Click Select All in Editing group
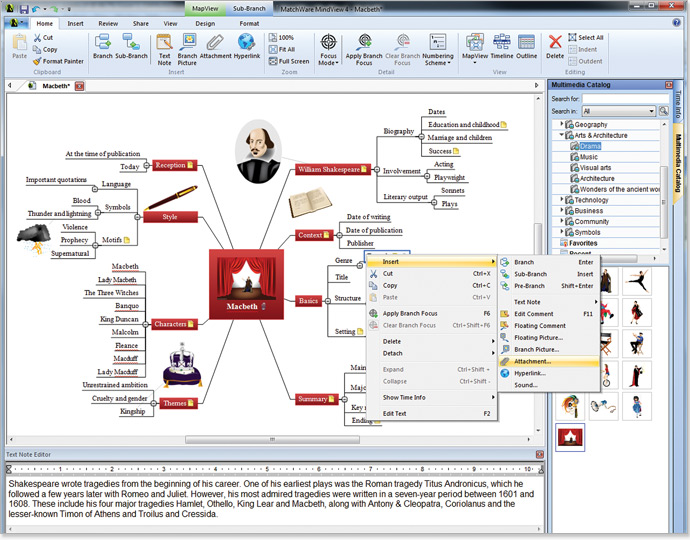This screenshot has height=540, width=690. (586, 37)
